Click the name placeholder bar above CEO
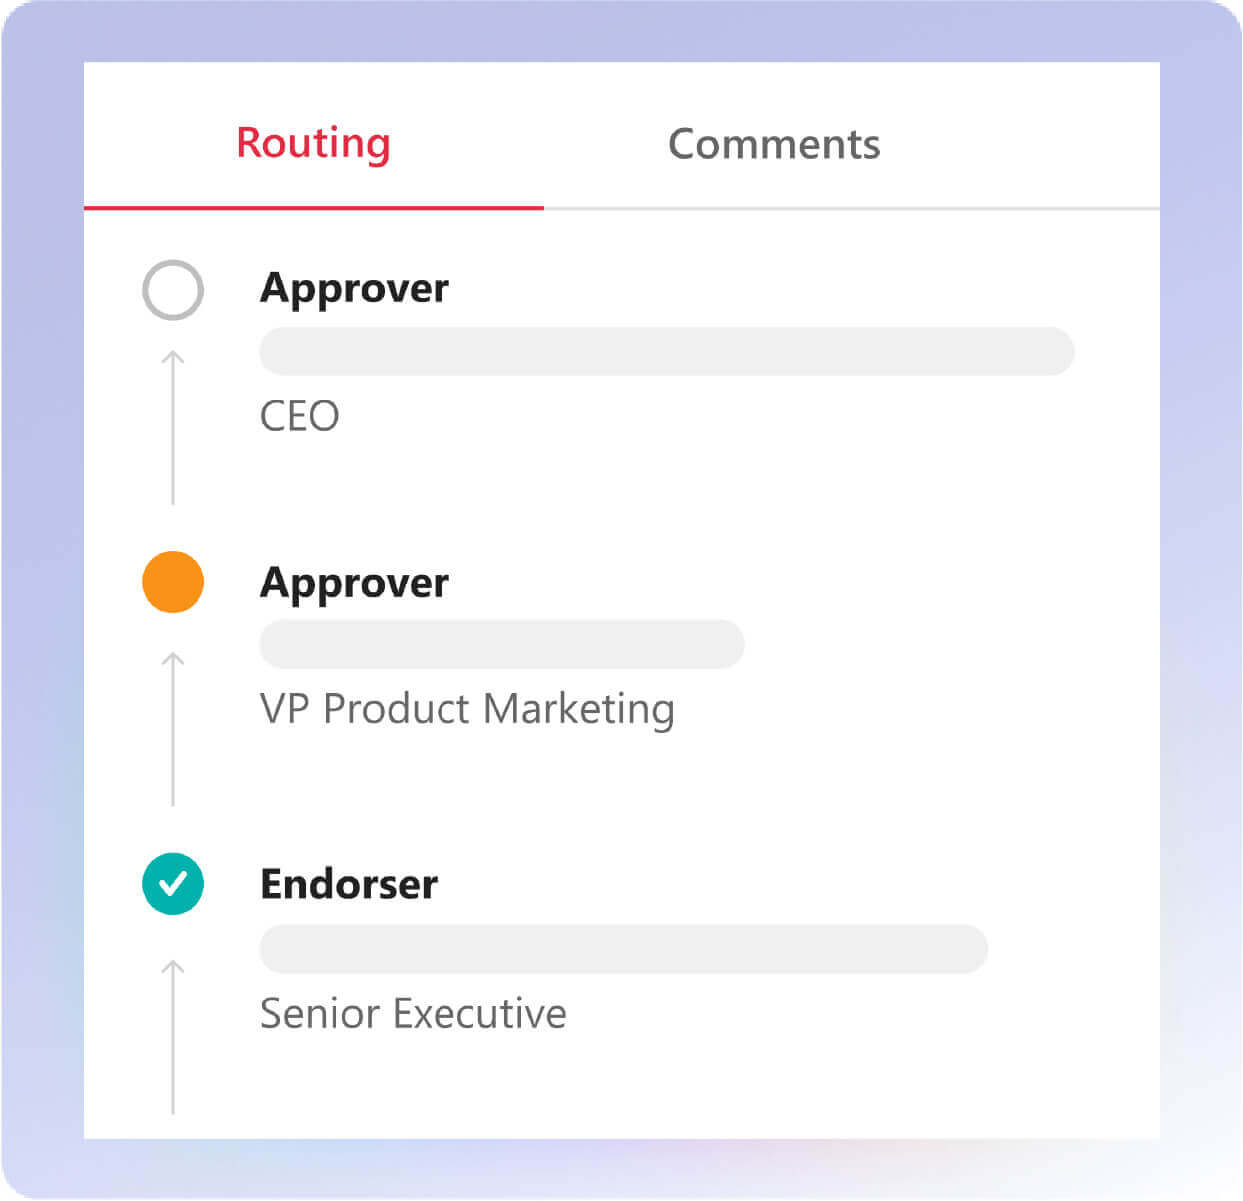This screenshot has height=1201, width=1243. coord(667,351)
